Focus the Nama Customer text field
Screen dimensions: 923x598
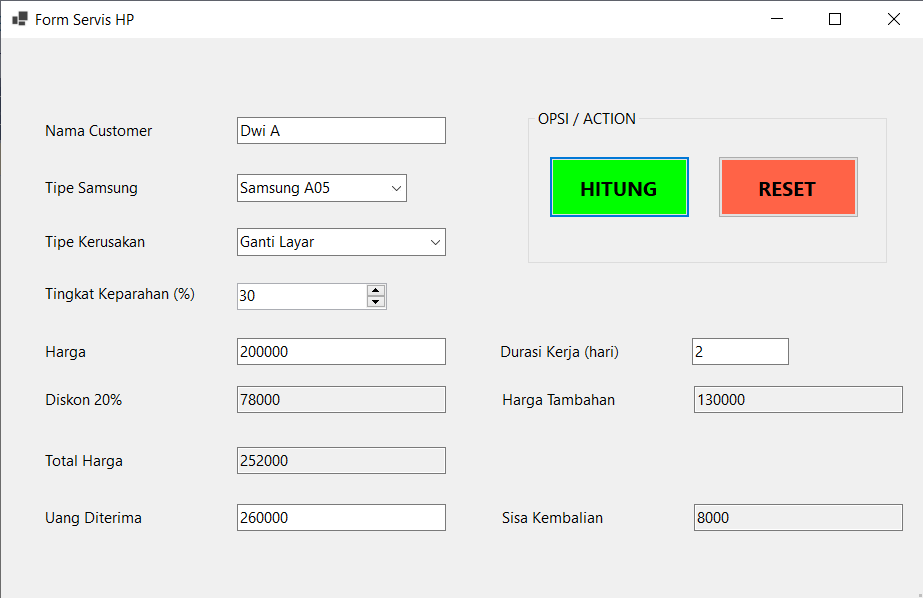[341, 131]
